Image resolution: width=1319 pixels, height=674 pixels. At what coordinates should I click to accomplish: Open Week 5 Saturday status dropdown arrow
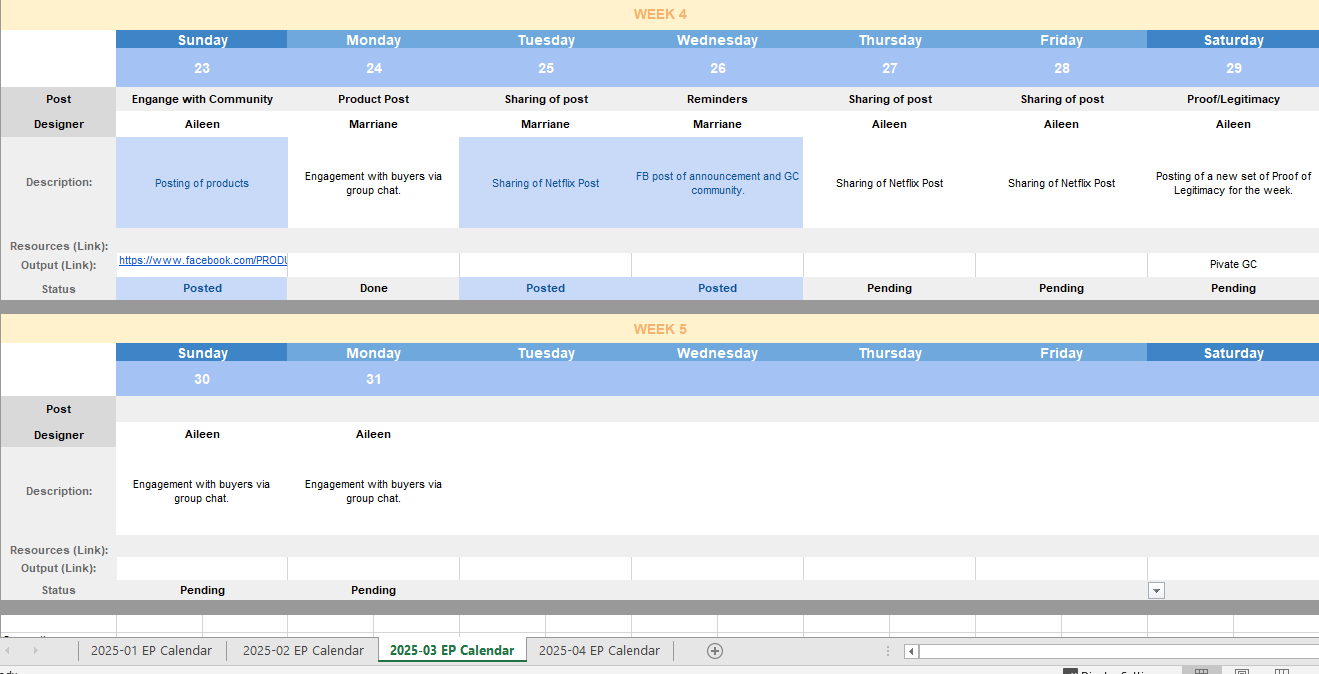[x=1156, y=591]
